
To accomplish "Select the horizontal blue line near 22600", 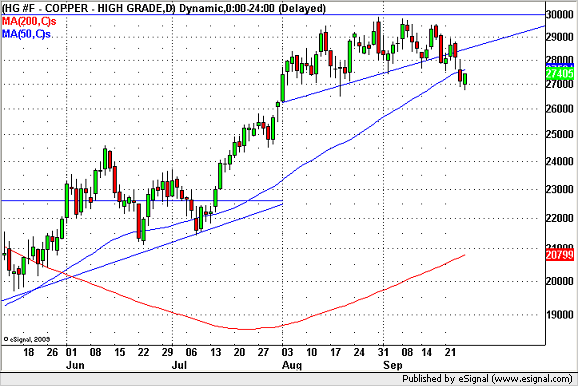I will coord(142,201).
